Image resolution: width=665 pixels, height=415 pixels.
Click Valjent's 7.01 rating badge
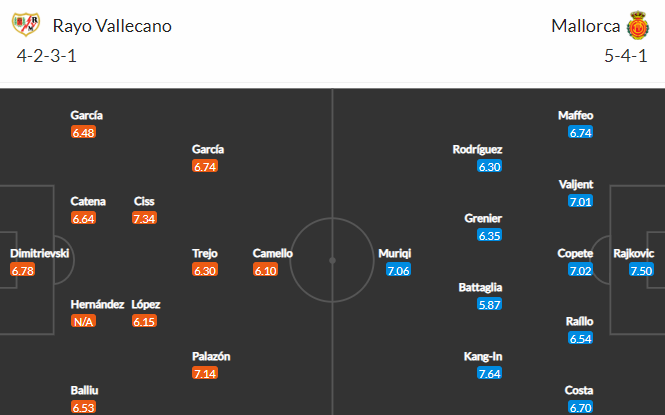pos(580,201)
